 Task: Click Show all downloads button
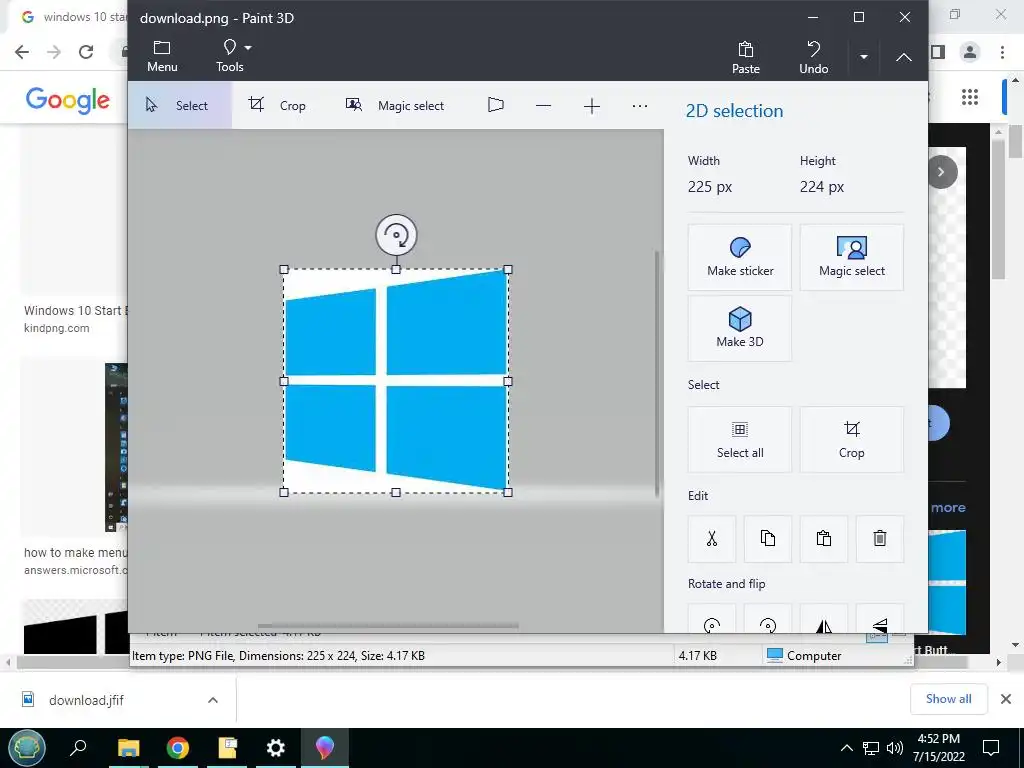pos(948,699)
